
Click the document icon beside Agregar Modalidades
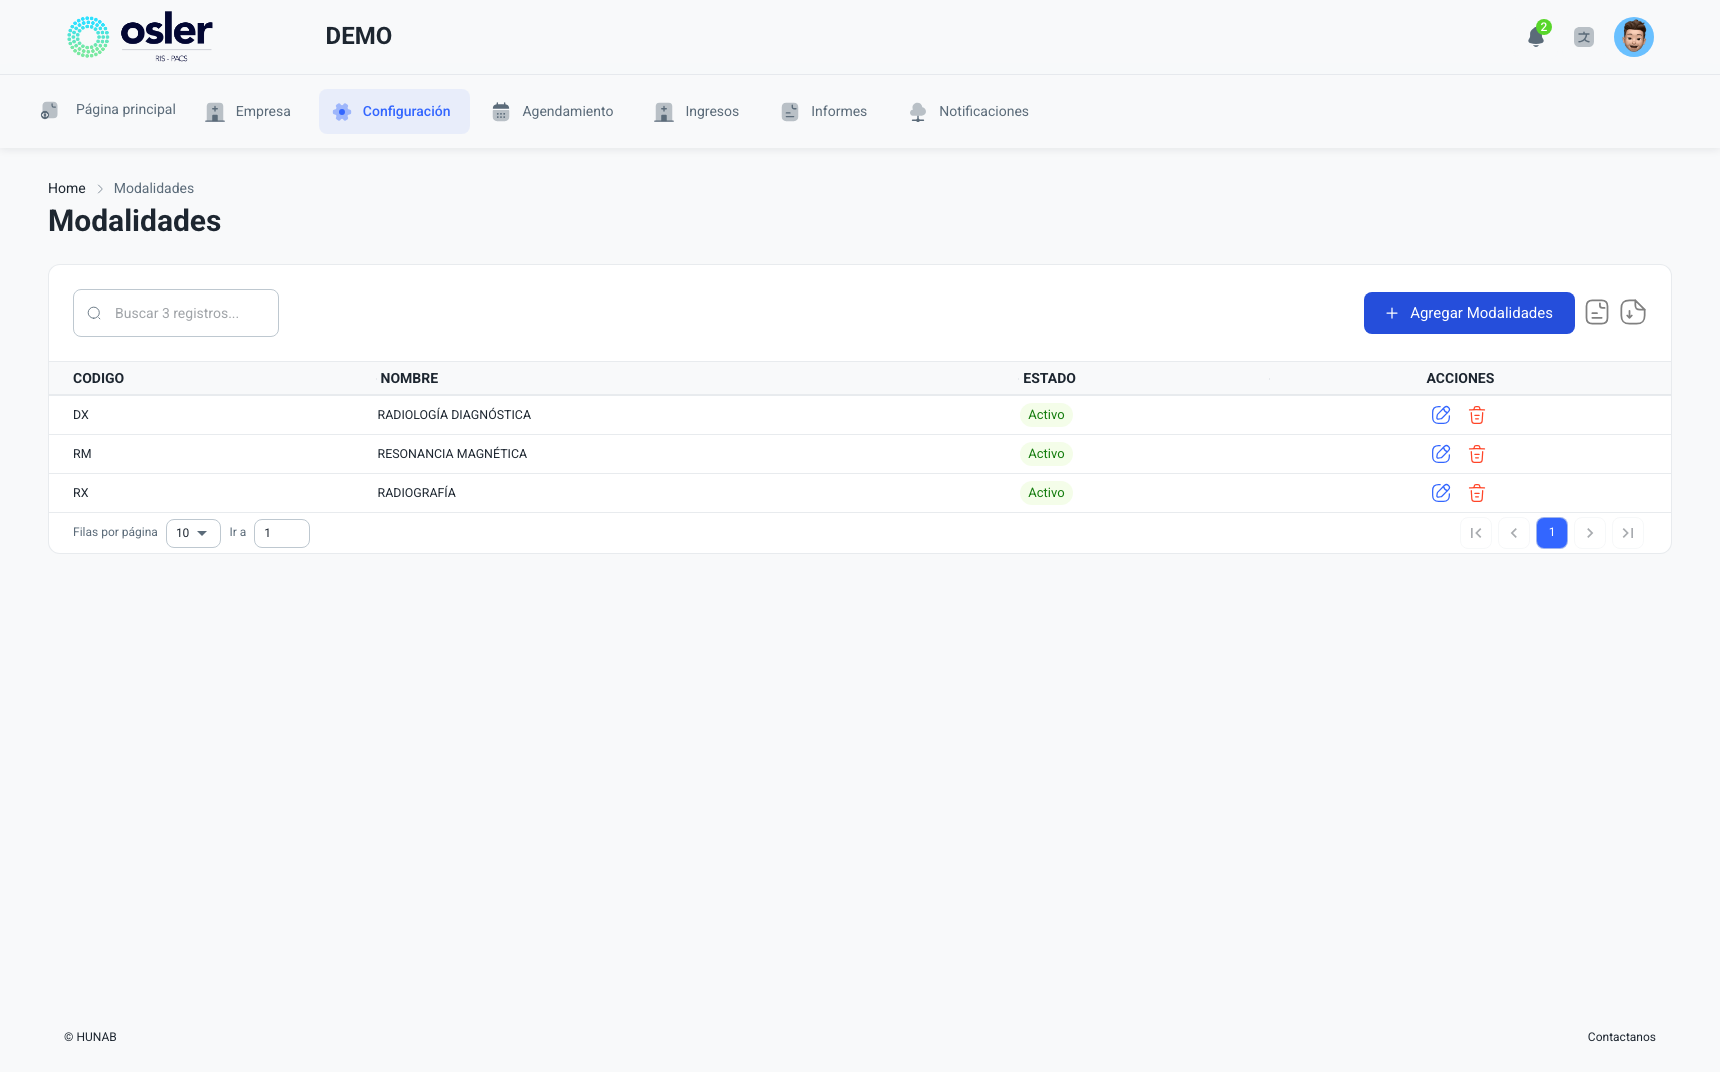pyautogui.click(x=1597, y=312)
